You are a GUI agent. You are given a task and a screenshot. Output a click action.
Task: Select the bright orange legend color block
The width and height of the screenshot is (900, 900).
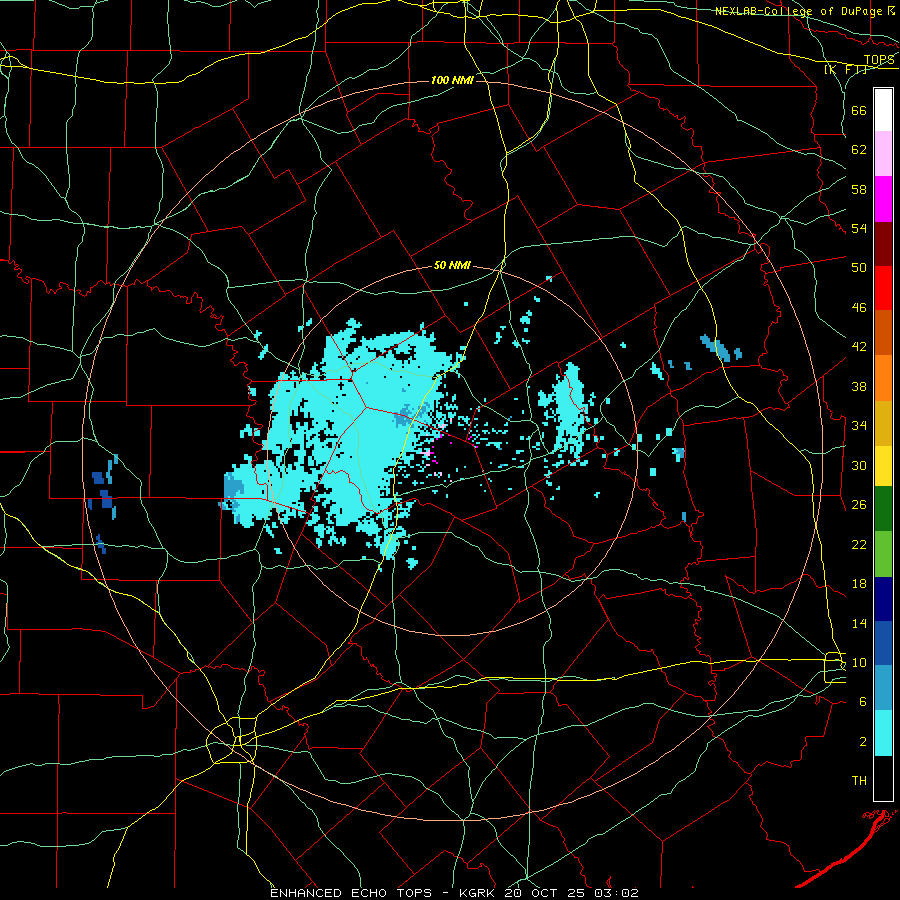883,378
